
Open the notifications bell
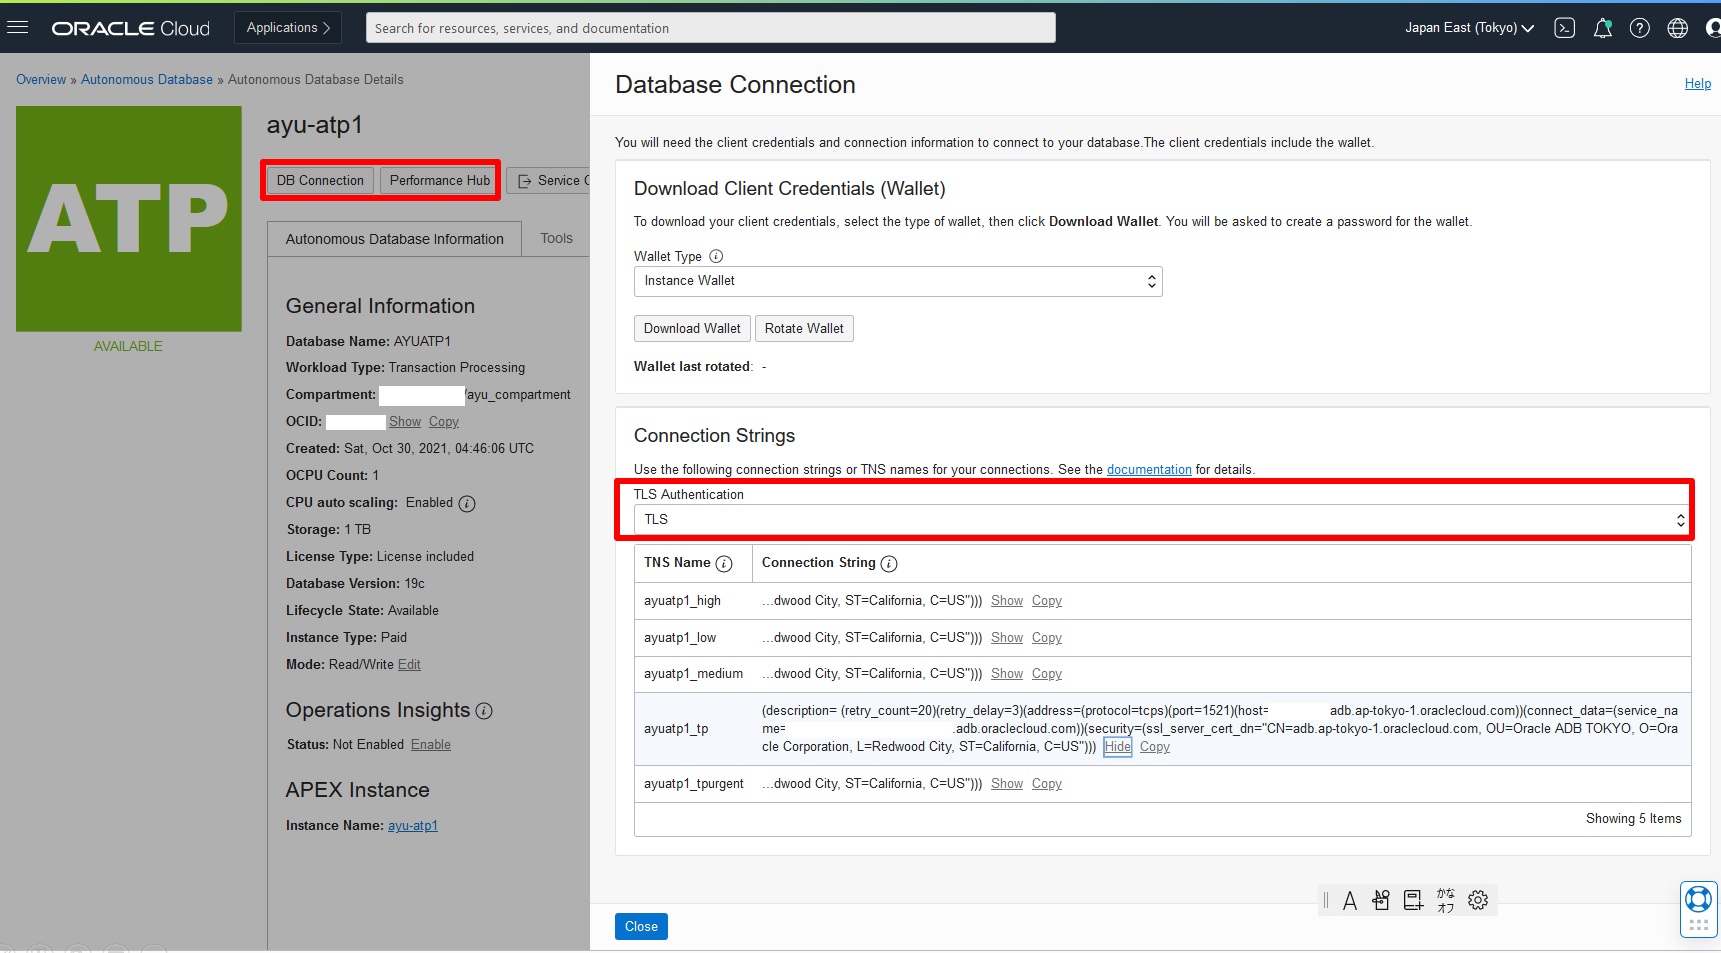coord(1602,28)
